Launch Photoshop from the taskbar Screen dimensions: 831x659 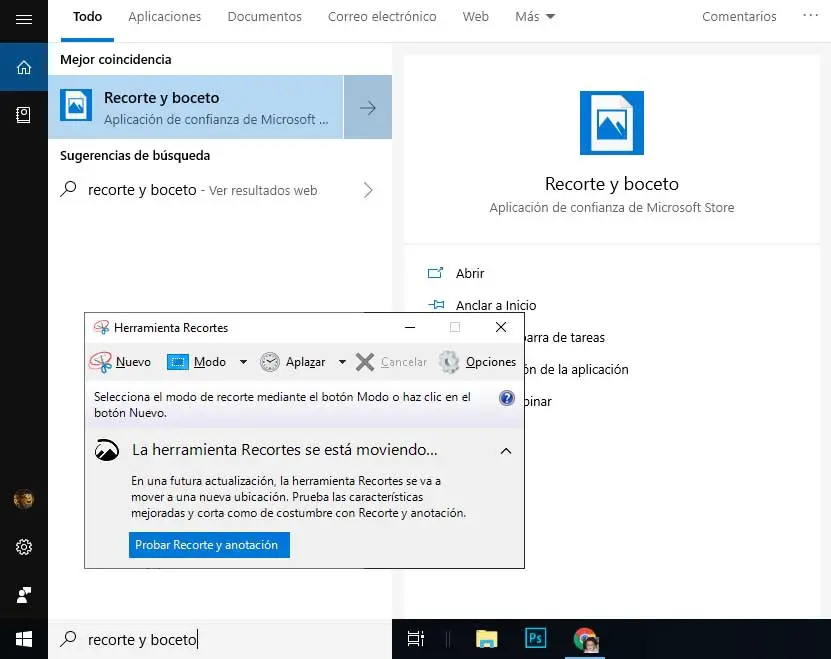pyautogui.click(x=535, y=638)
